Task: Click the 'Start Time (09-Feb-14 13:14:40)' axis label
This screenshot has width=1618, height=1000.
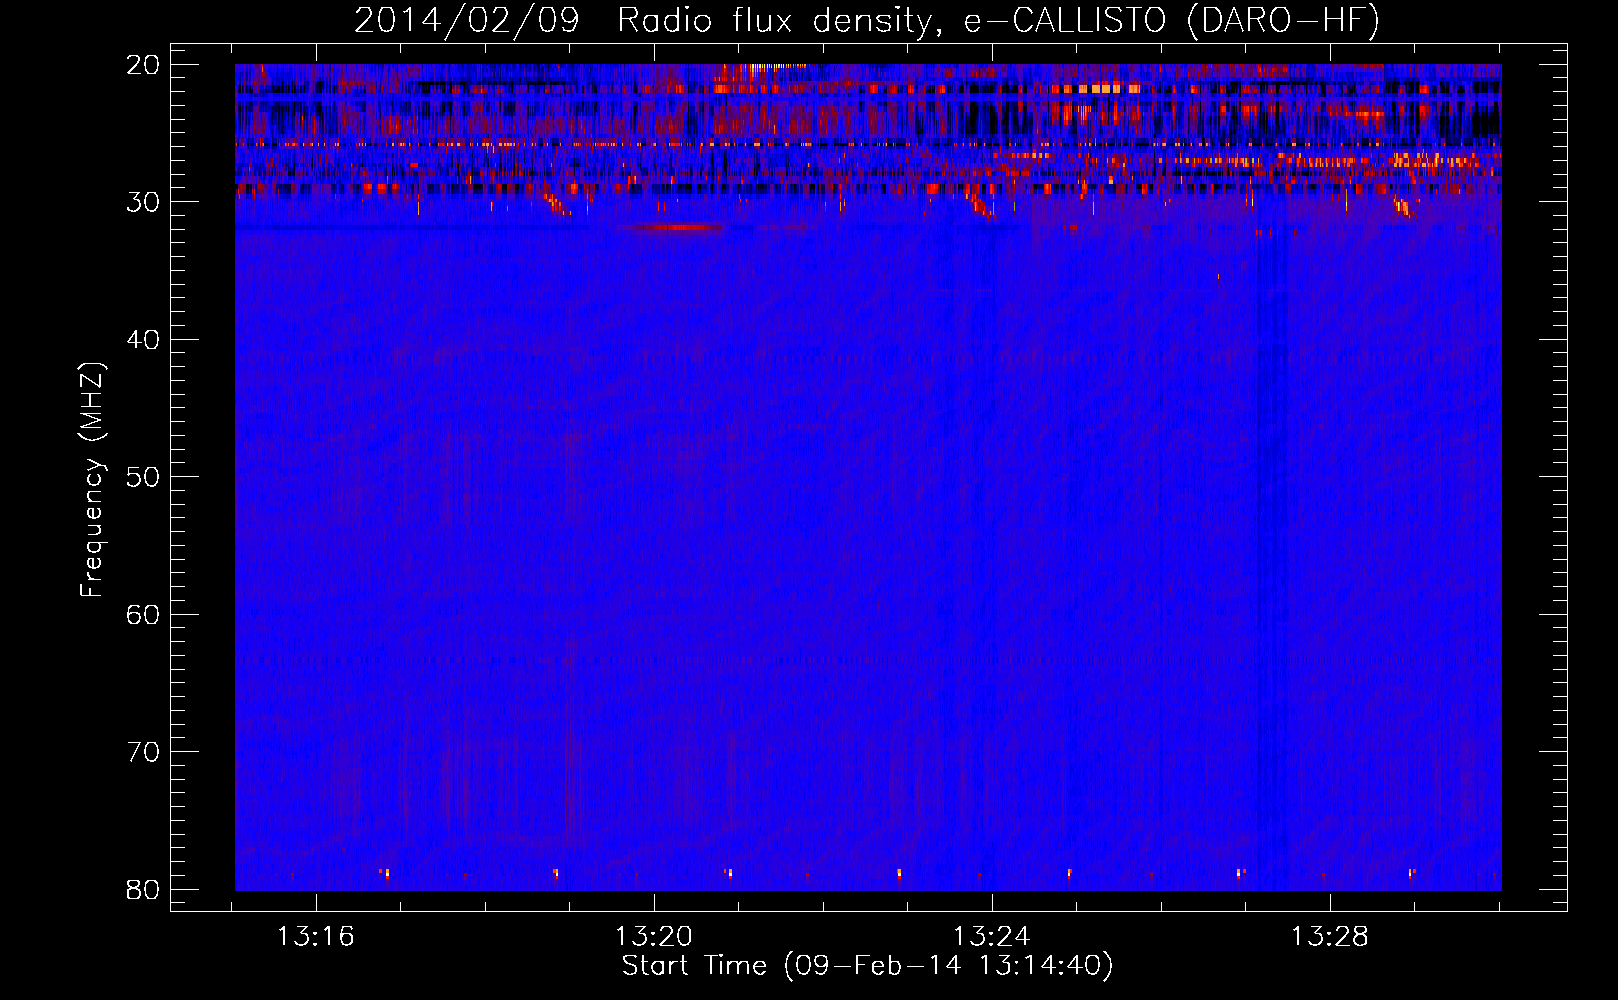Action: point(867,966)
